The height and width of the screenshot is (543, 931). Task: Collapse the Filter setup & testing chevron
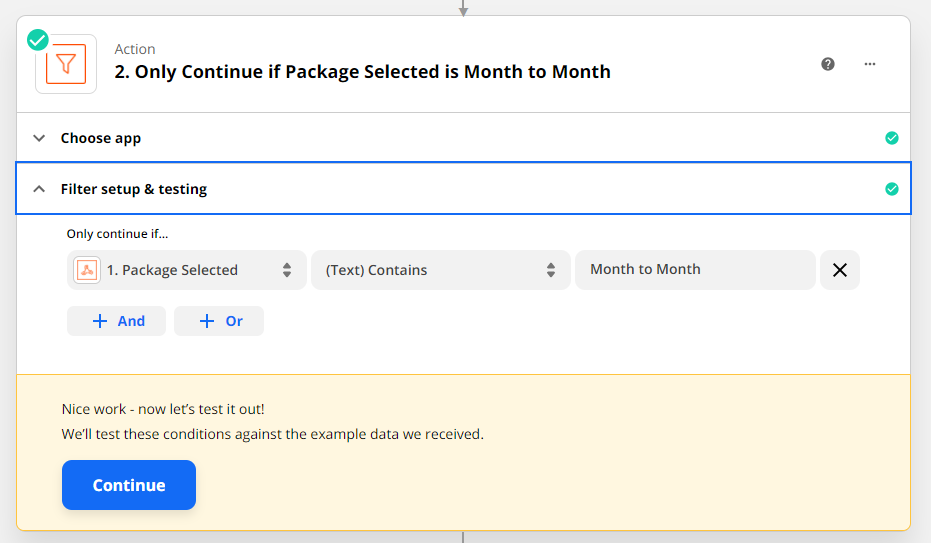[39, 189]
